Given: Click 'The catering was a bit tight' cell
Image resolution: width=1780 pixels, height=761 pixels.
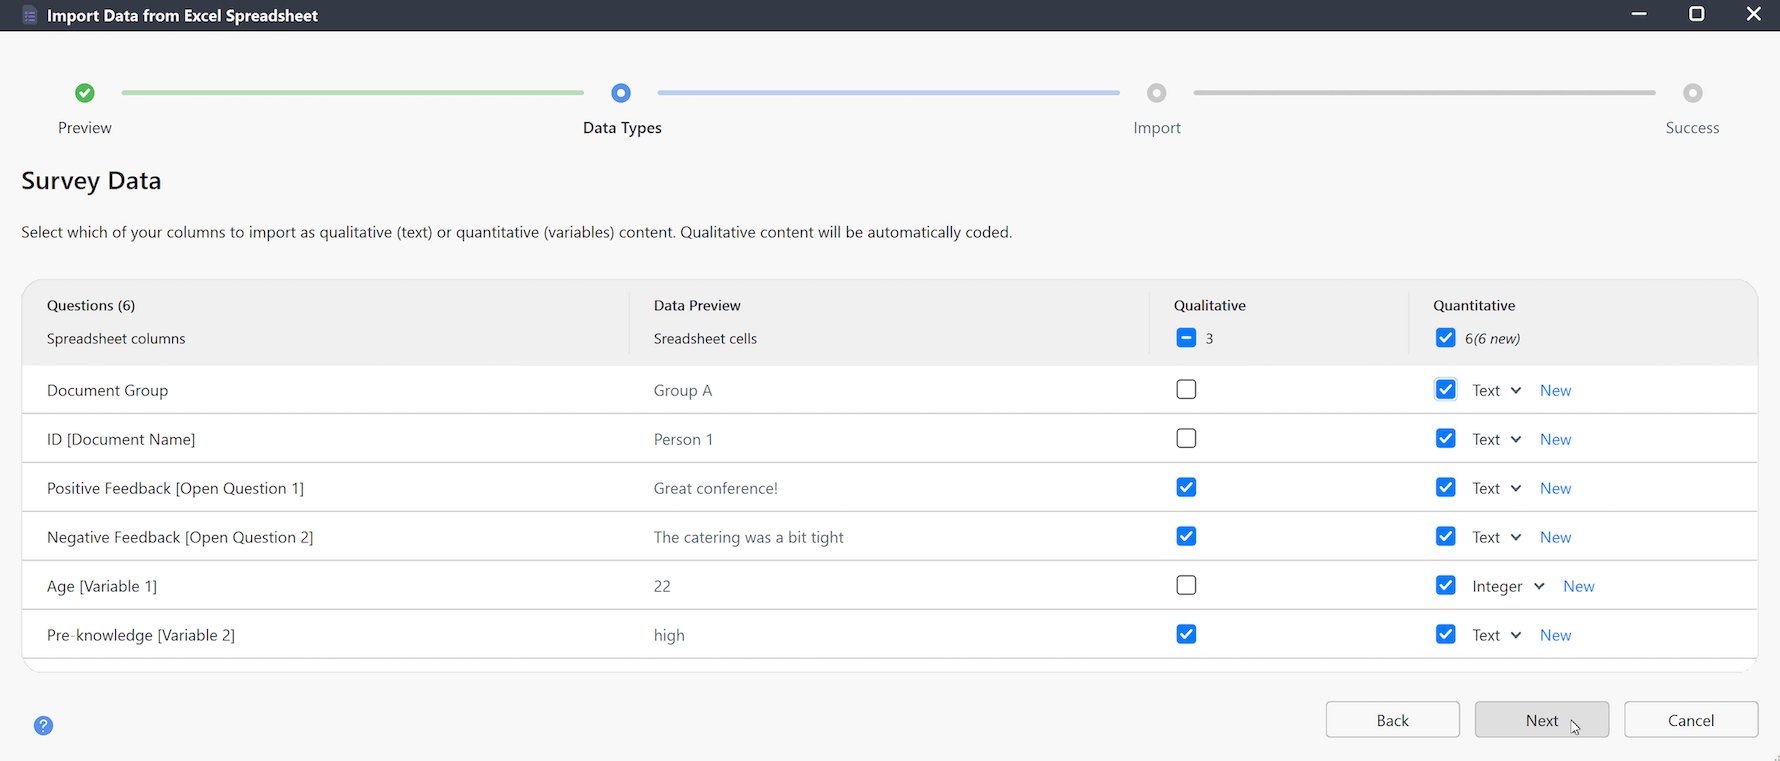Looking at the screenshot, I should [749, 538].
